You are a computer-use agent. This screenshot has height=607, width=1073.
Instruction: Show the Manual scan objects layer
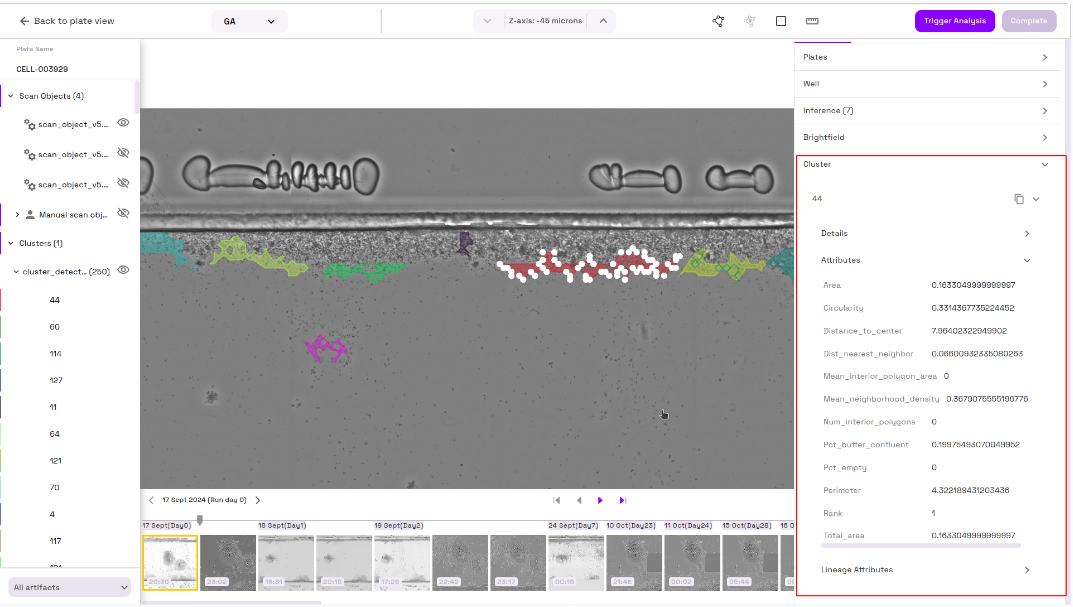124,214
